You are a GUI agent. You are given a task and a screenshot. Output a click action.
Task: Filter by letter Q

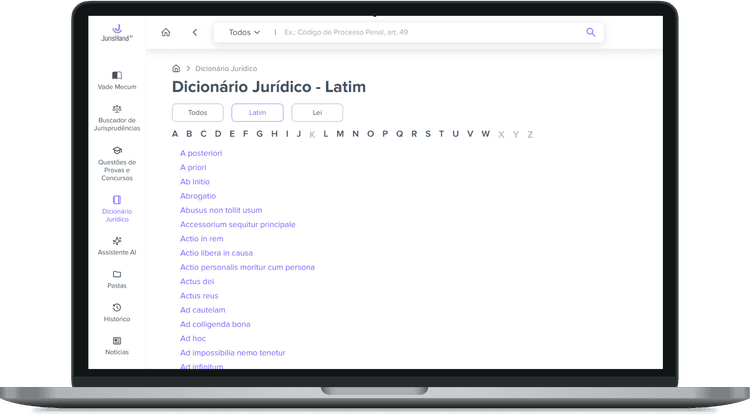tap(399, 134)
